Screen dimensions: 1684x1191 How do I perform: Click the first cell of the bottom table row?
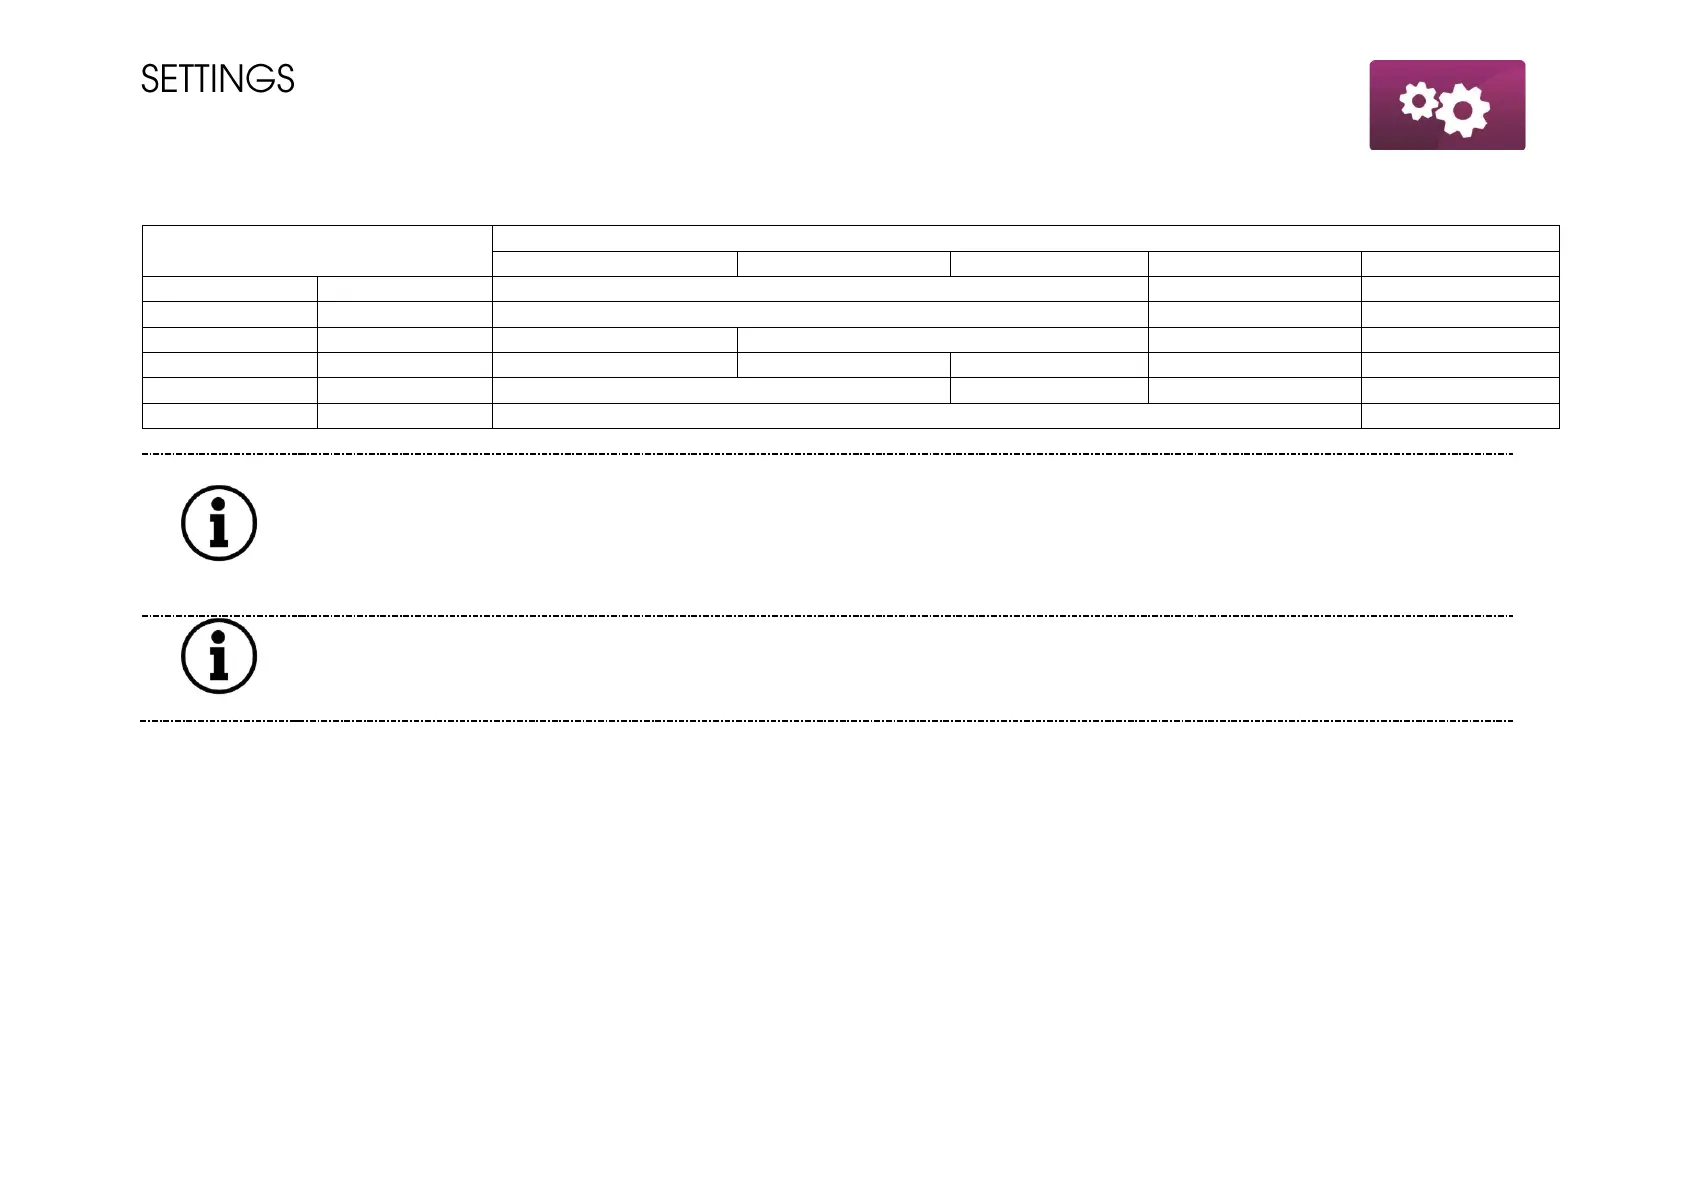pyautogui.click(x=230, y=416)
